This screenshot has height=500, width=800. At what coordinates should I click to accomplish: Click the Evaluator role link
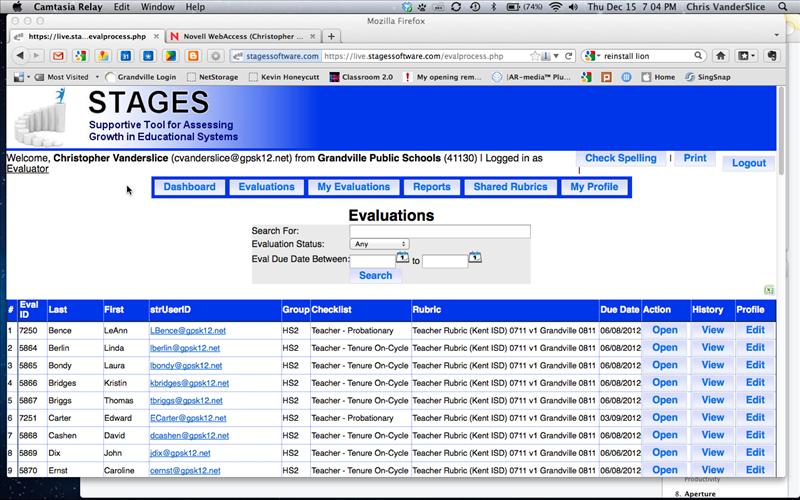tap(28, 169)
